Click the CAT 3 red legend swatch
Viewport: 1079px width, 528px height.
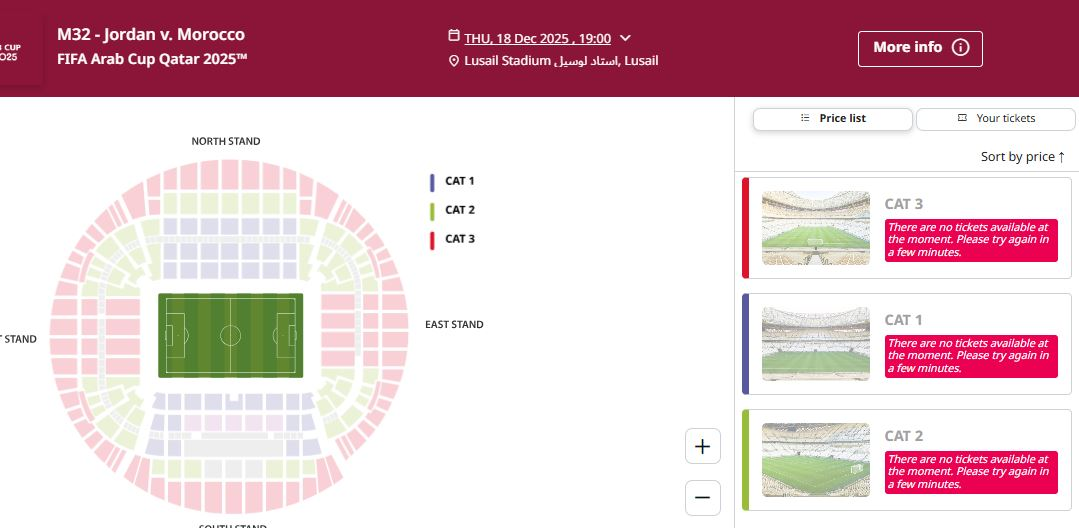(x=431, y=240)
